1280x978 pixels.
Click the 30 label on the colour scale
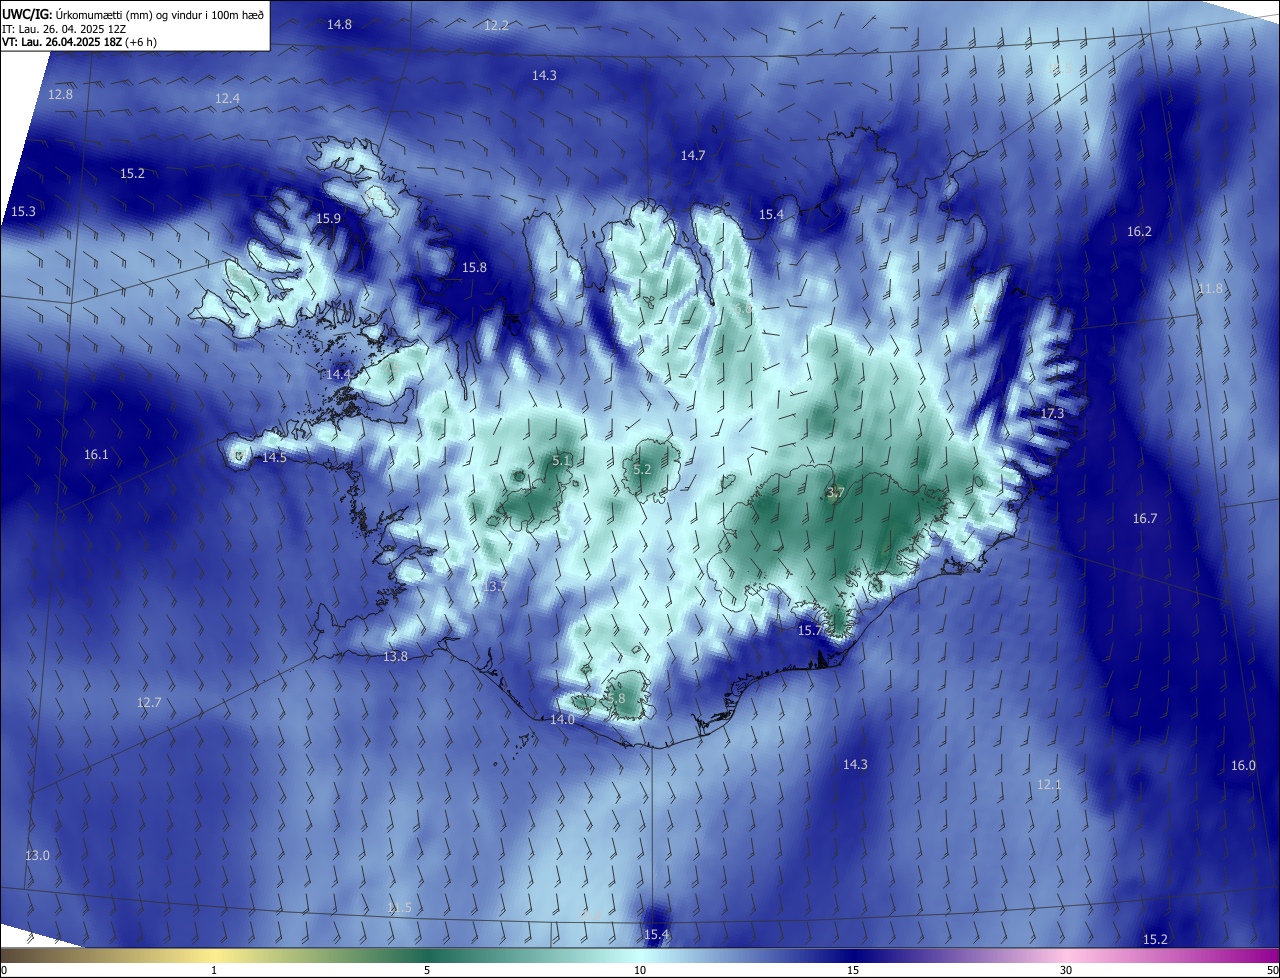1066,970
